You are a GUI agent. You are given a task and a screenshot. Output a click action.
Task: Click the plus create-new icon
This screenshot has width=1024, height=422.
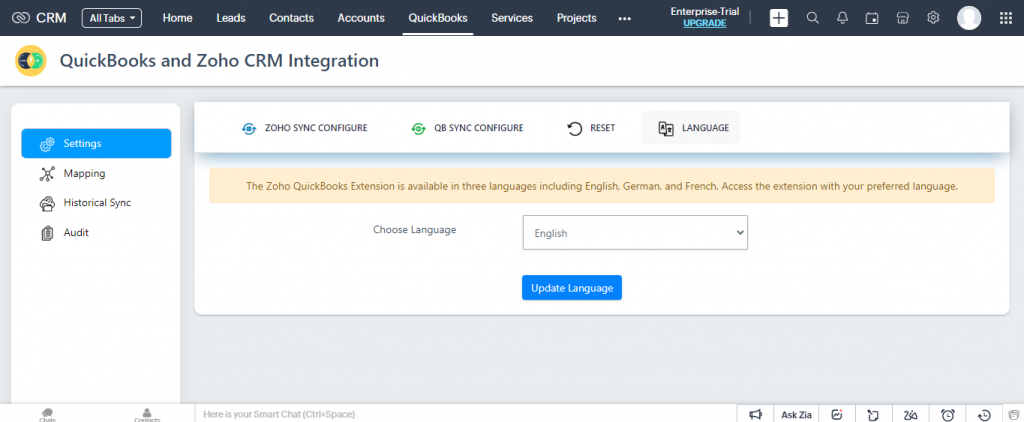(x=778, y=18)
